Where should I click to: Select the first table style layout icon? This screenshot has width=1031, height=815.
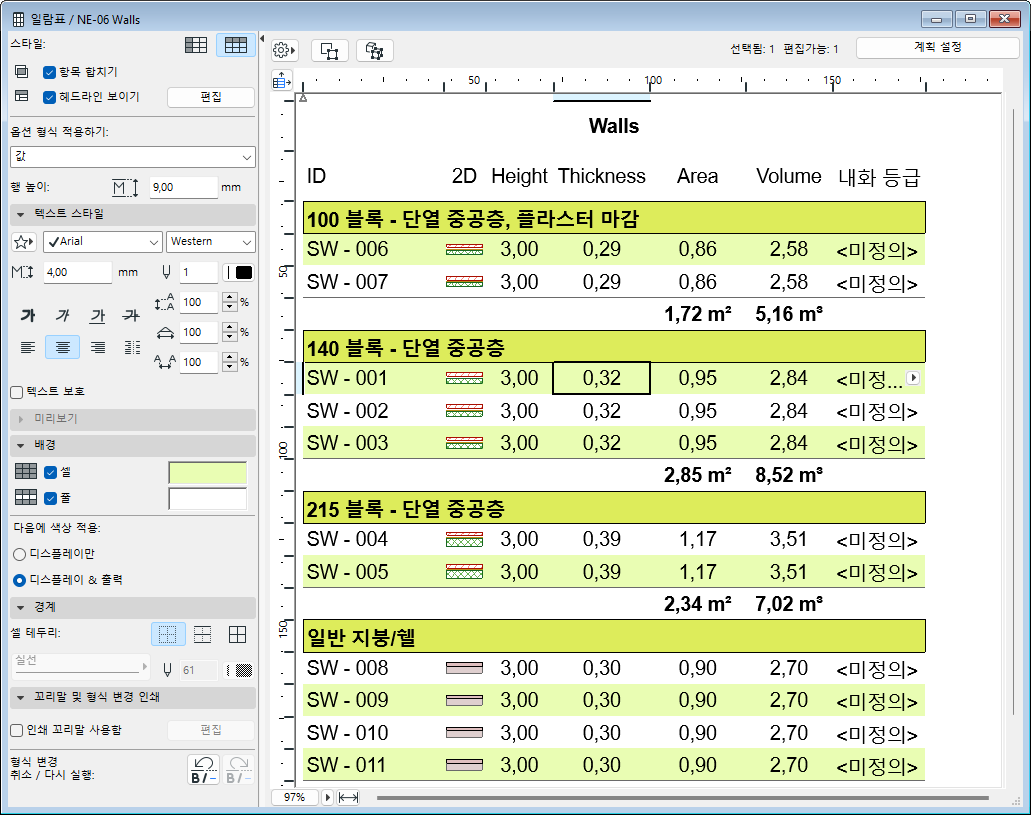196,45
